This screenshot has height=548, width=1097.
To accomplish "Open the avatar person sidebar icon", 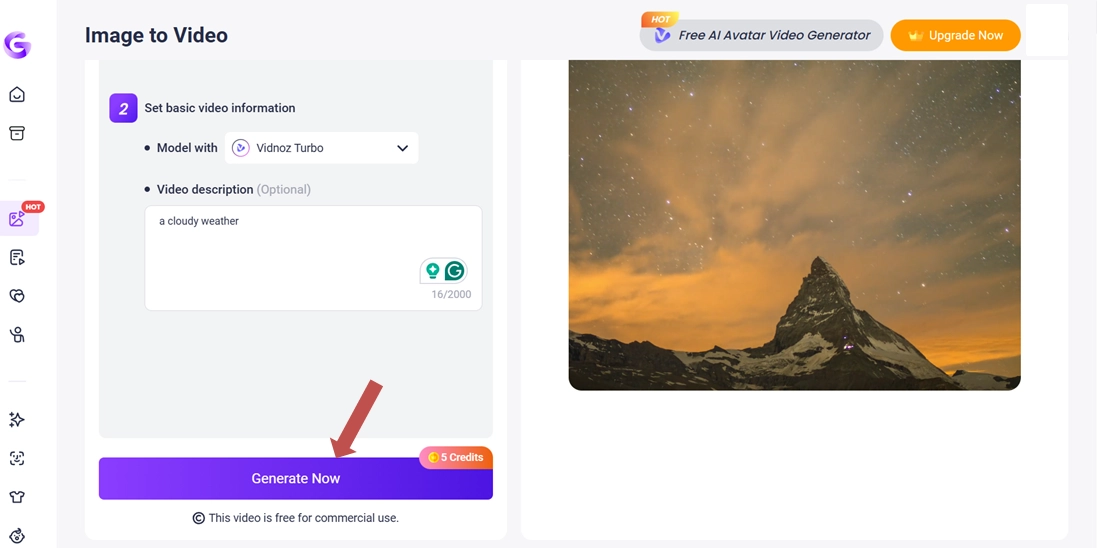I will tap(17, 335).
